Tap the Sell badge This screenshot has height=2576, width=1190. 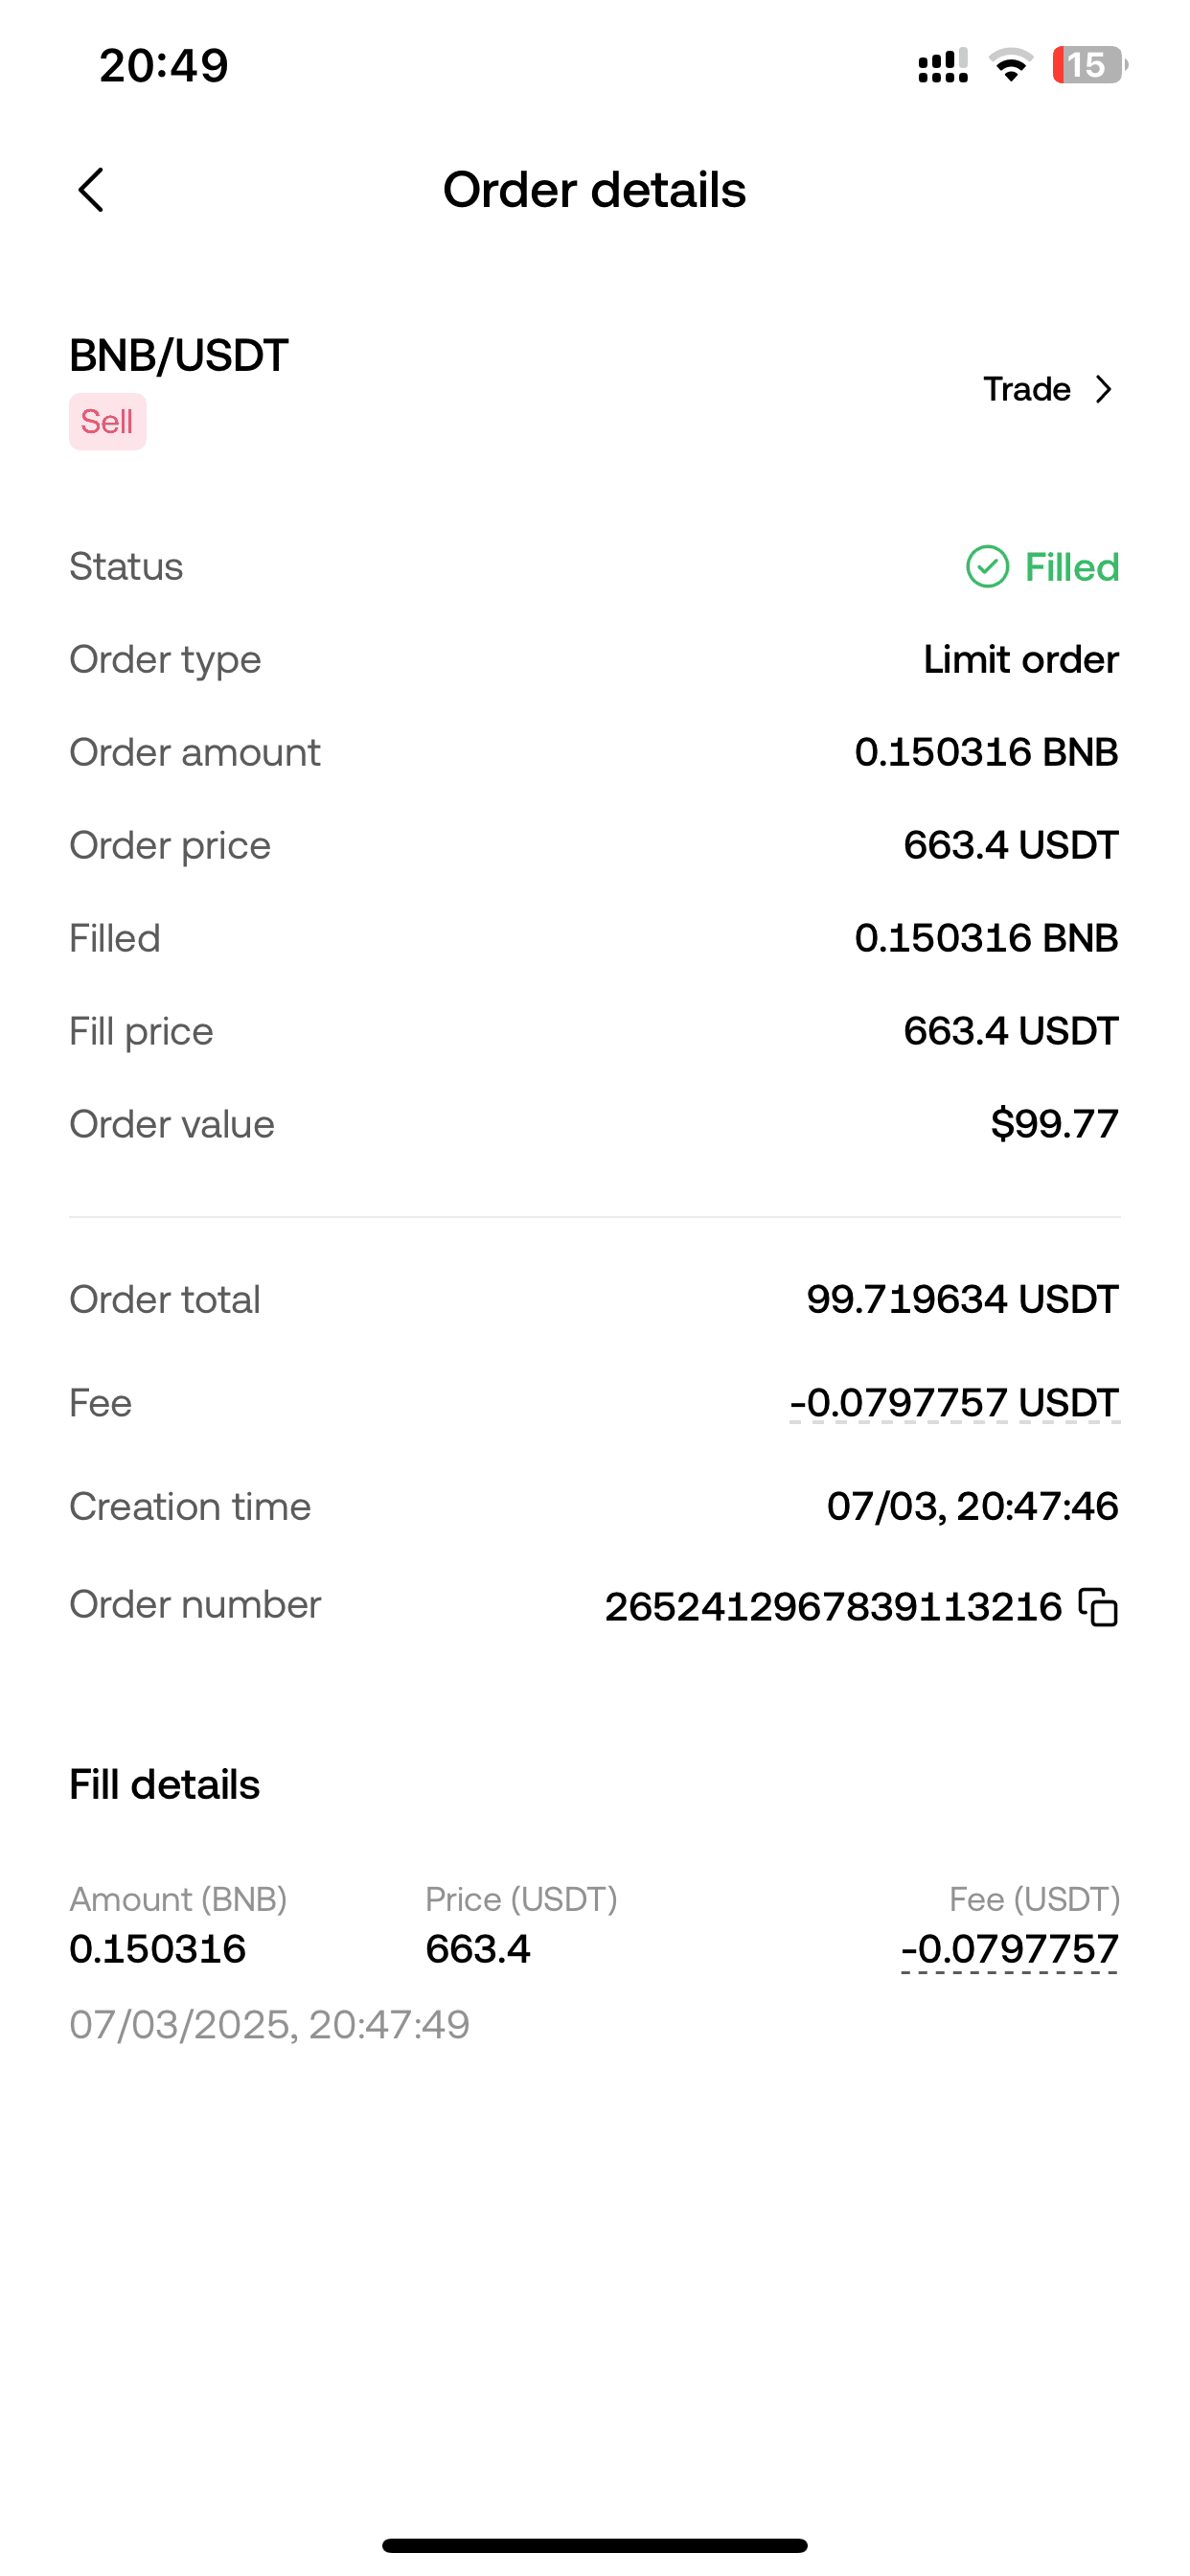coord(107,422)
